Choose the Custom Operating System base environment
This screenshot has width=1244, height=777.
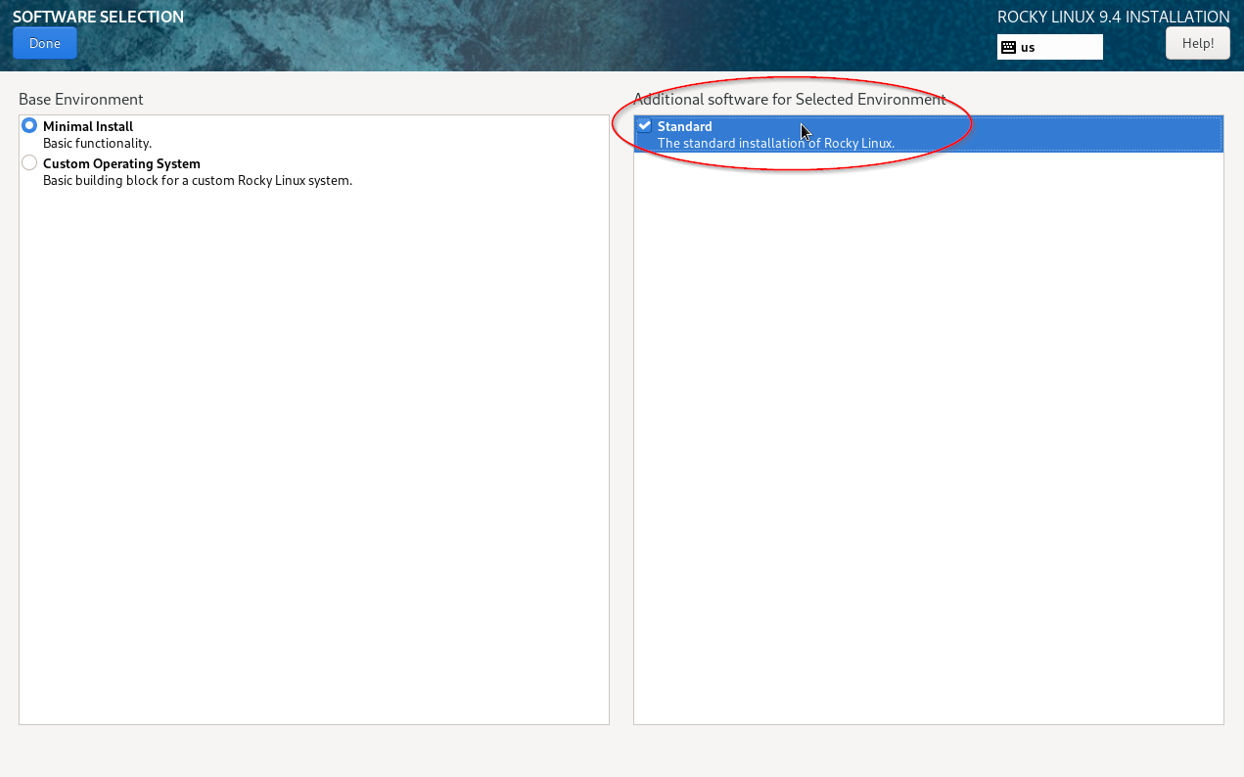29,162
